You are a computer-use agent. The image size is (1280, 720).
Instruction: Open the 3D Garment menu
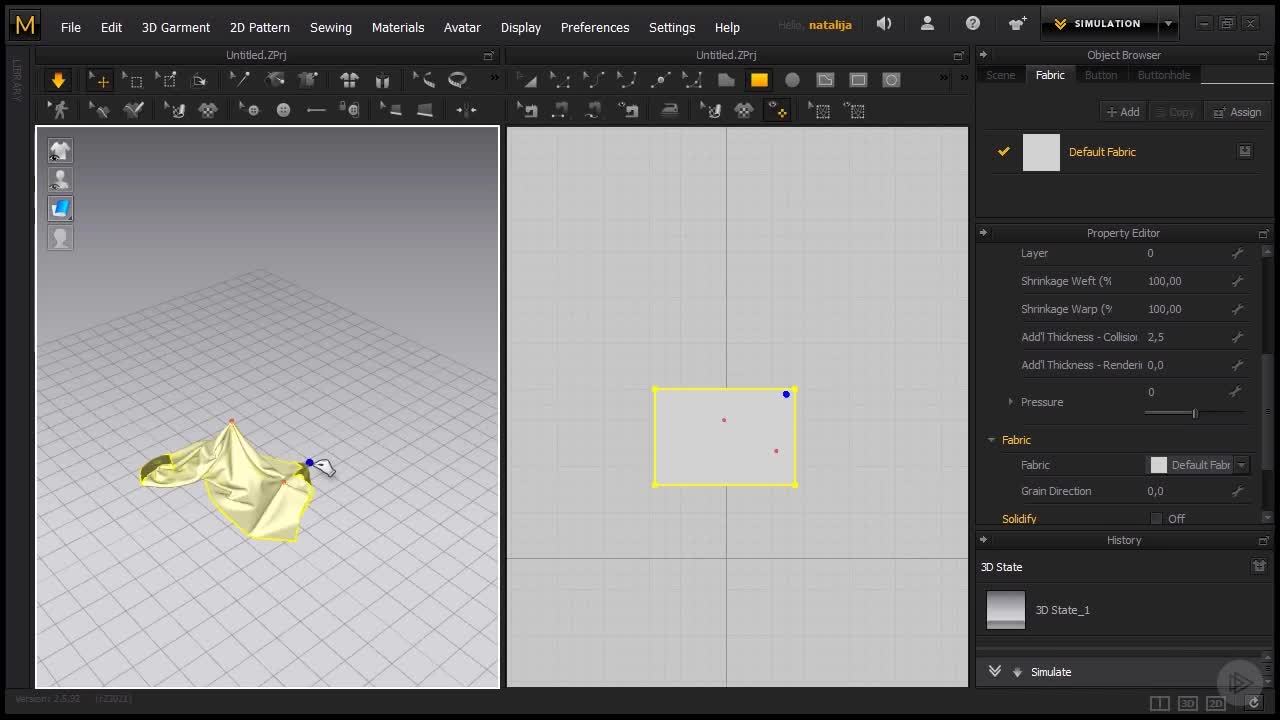pyautogui.click(x=175, y=27)
